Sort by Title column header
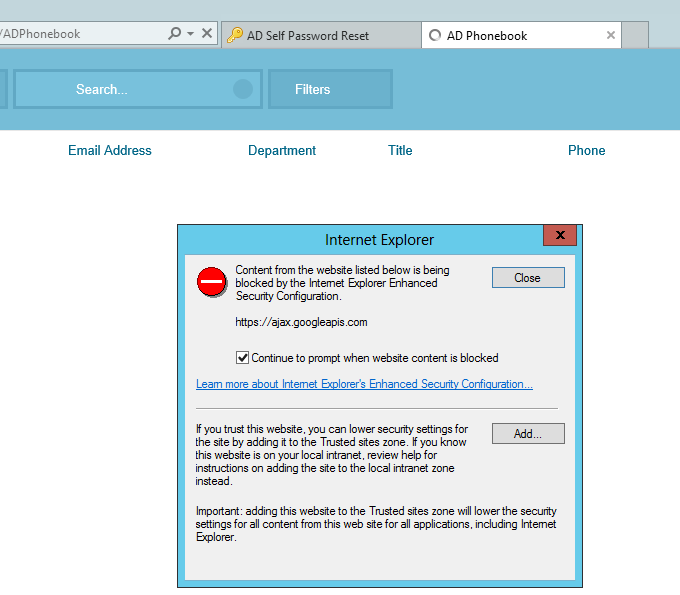The height and width of the screenshot is (595, 680). pyautogui.click(x=400, y=150)
